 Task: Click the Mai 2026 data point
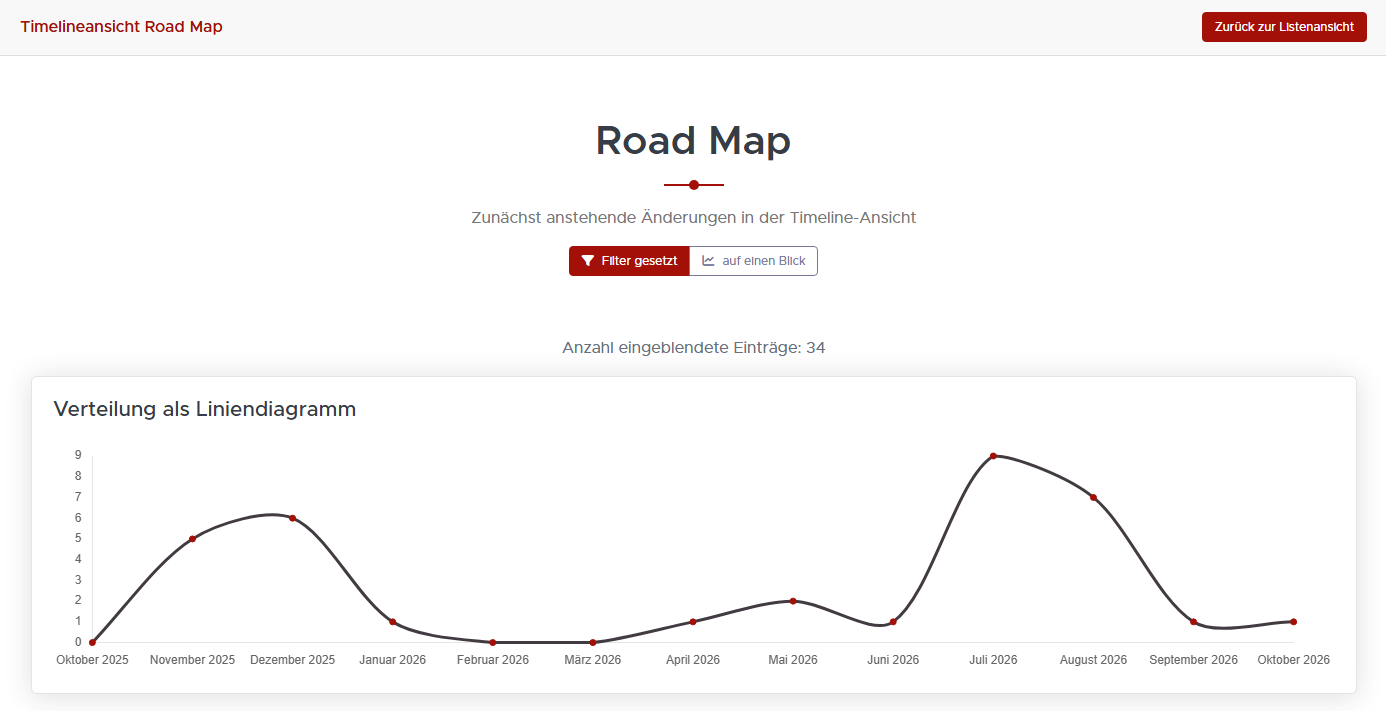[x=793, y=601]
